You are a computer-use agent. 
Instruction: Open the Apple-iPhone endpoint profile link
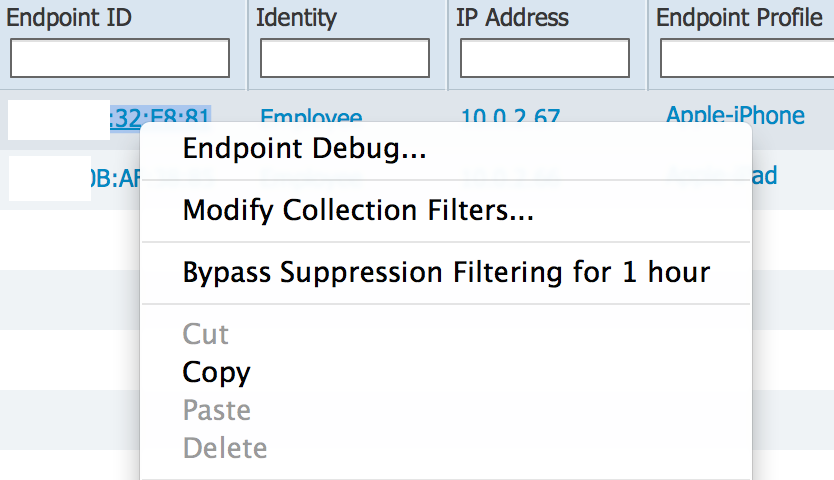[x=735, y=115]
